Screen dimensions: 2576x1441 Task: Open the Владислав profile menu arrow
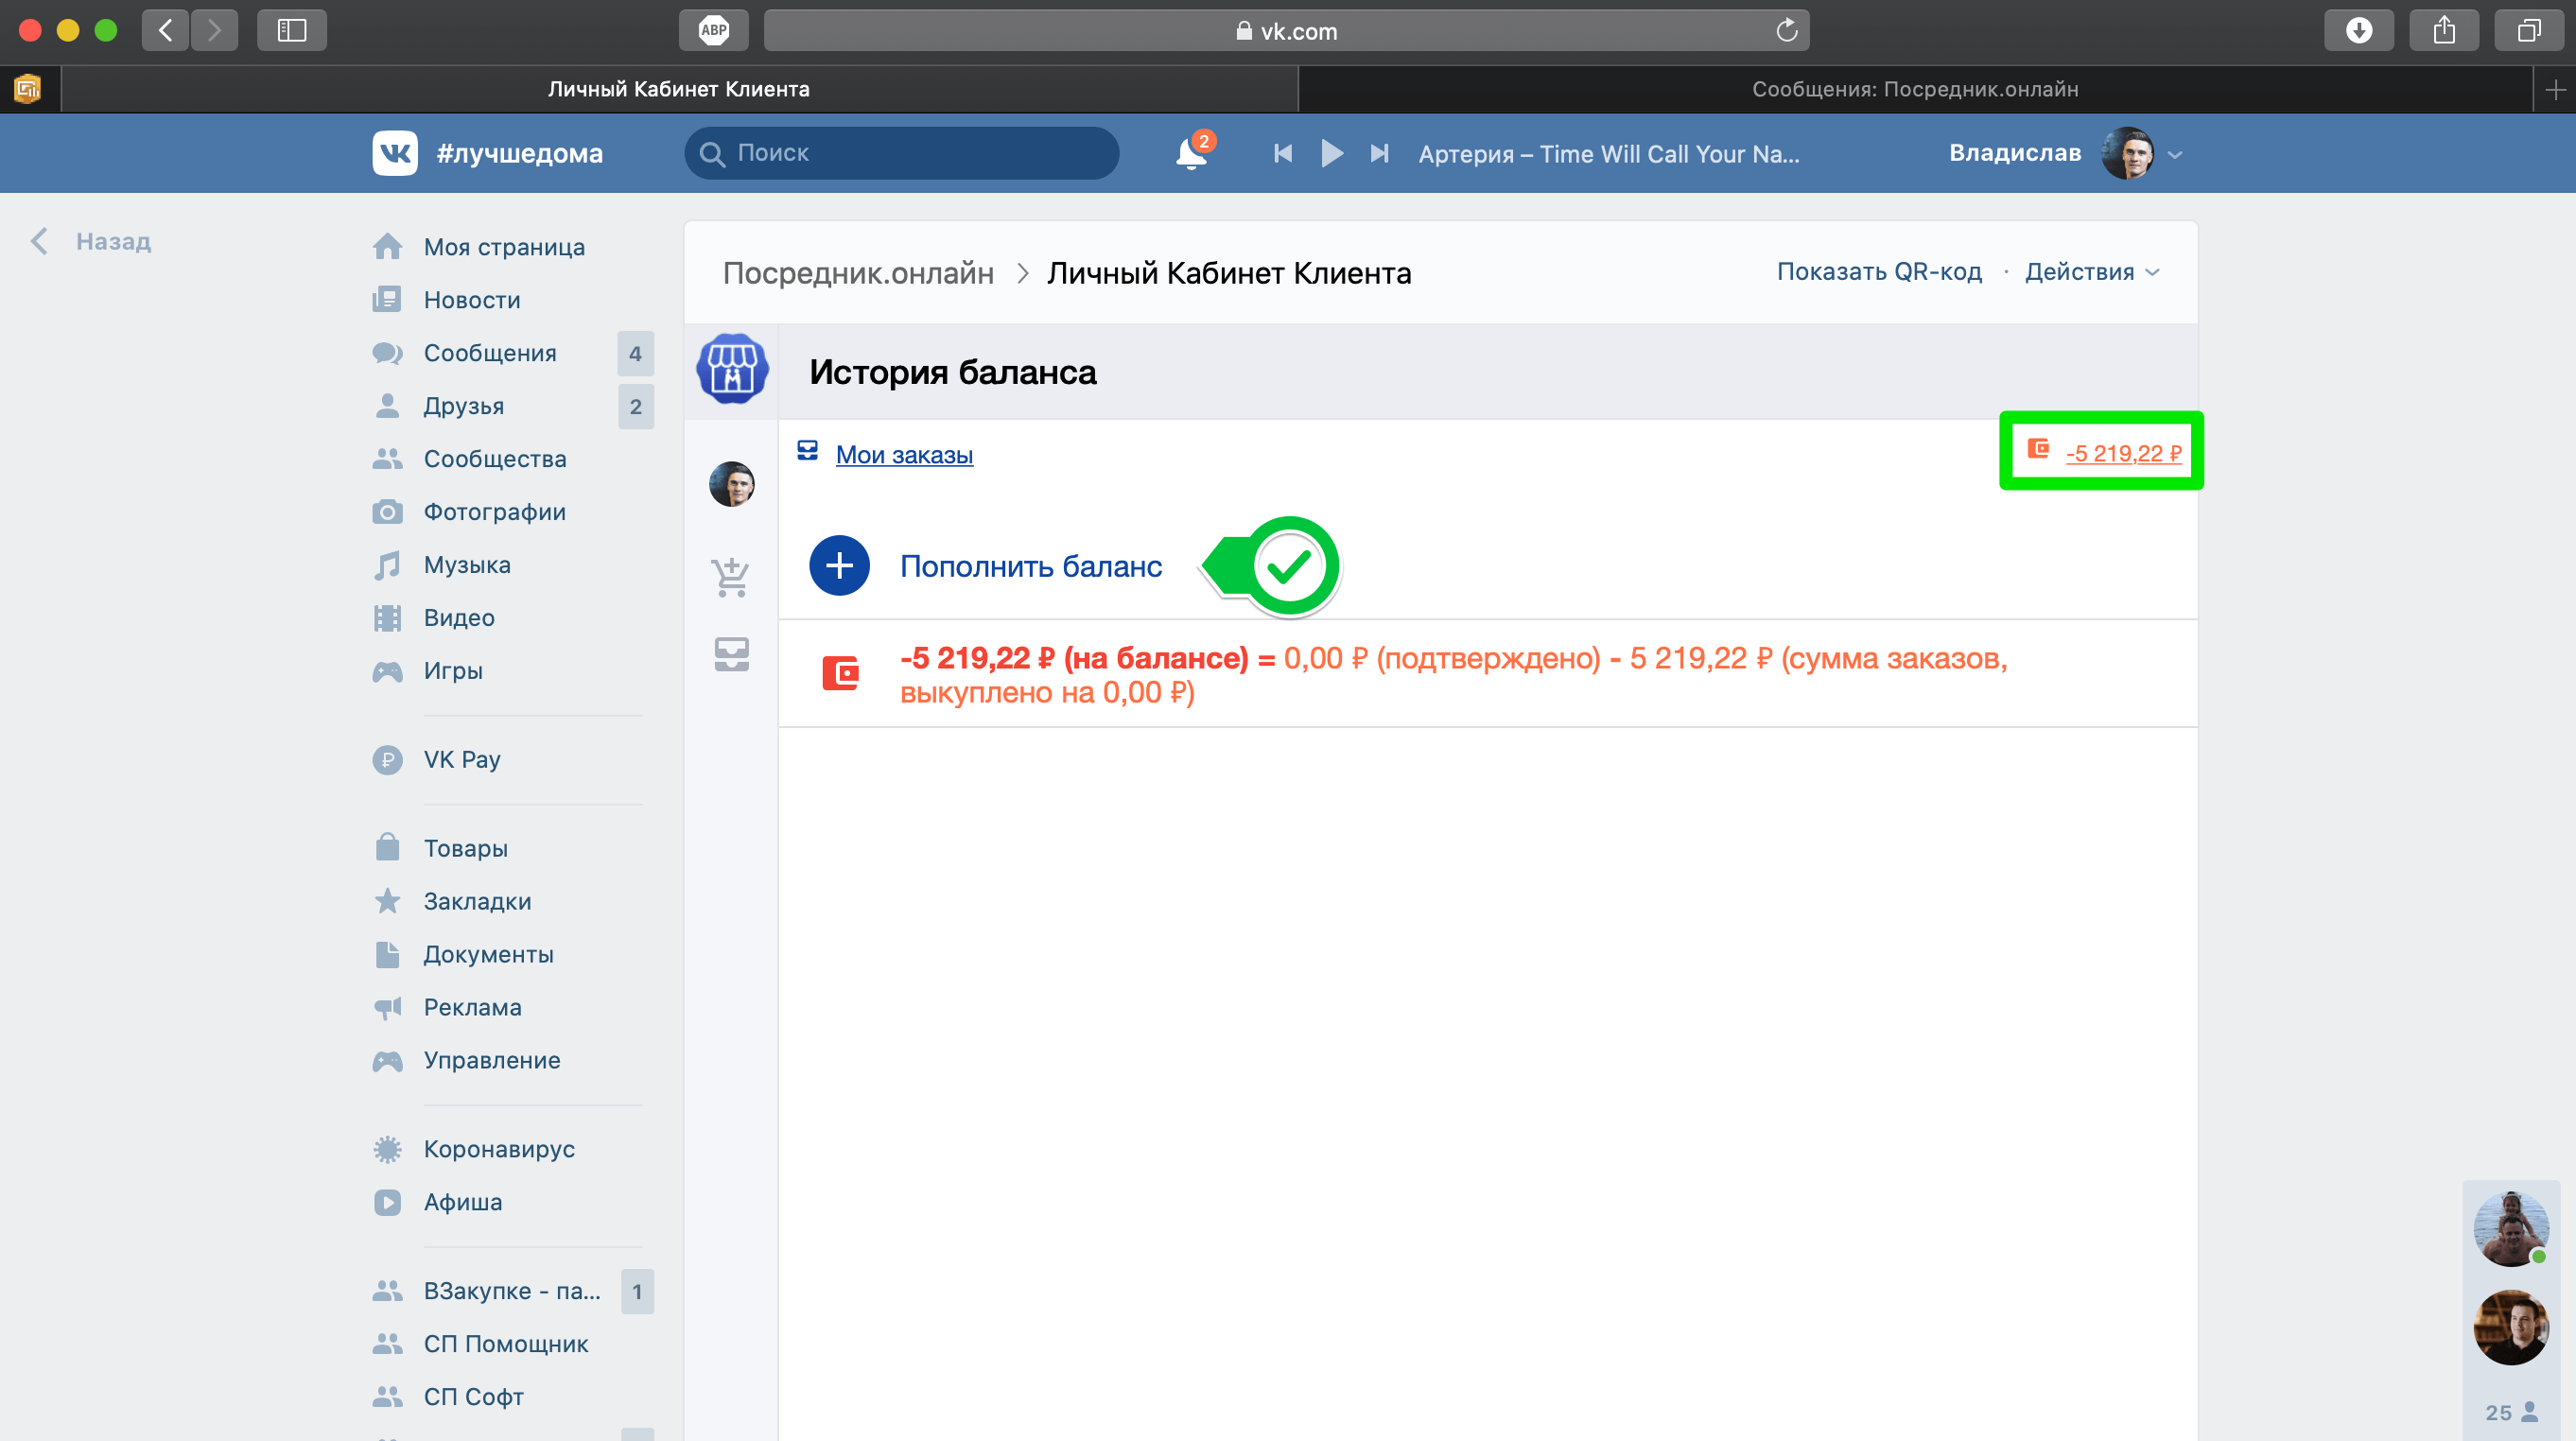(x=2174, y=154)
